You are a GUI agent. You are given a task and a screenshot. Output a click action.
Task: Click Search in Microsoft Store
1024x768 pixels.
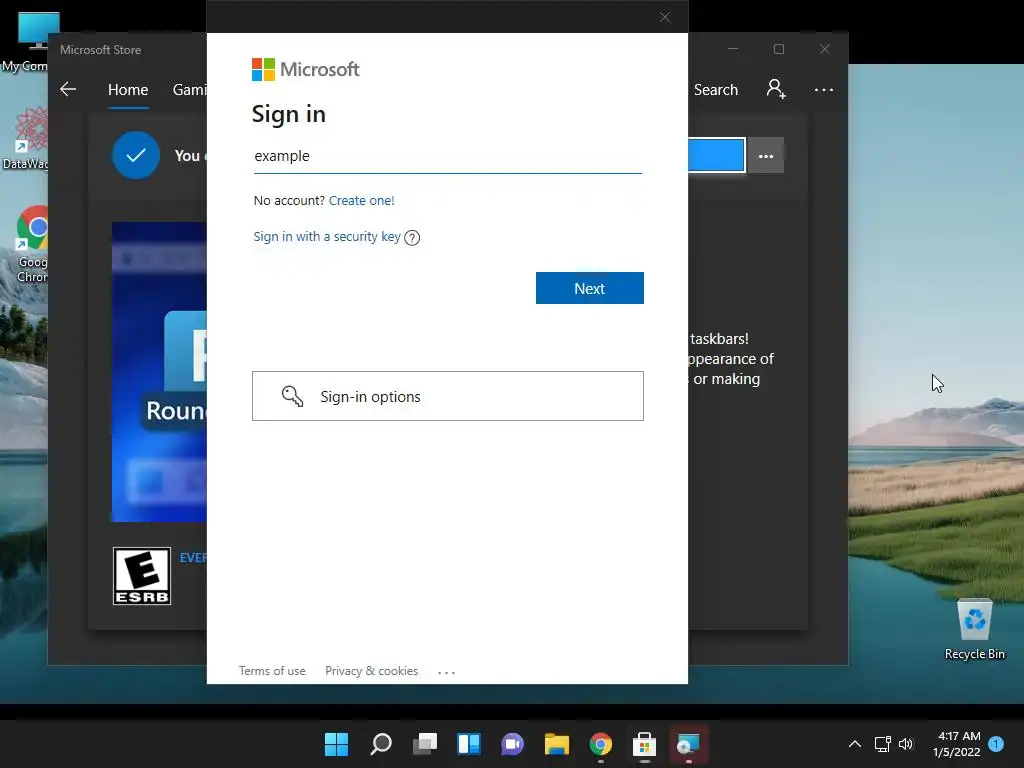(x=716, y=89)
